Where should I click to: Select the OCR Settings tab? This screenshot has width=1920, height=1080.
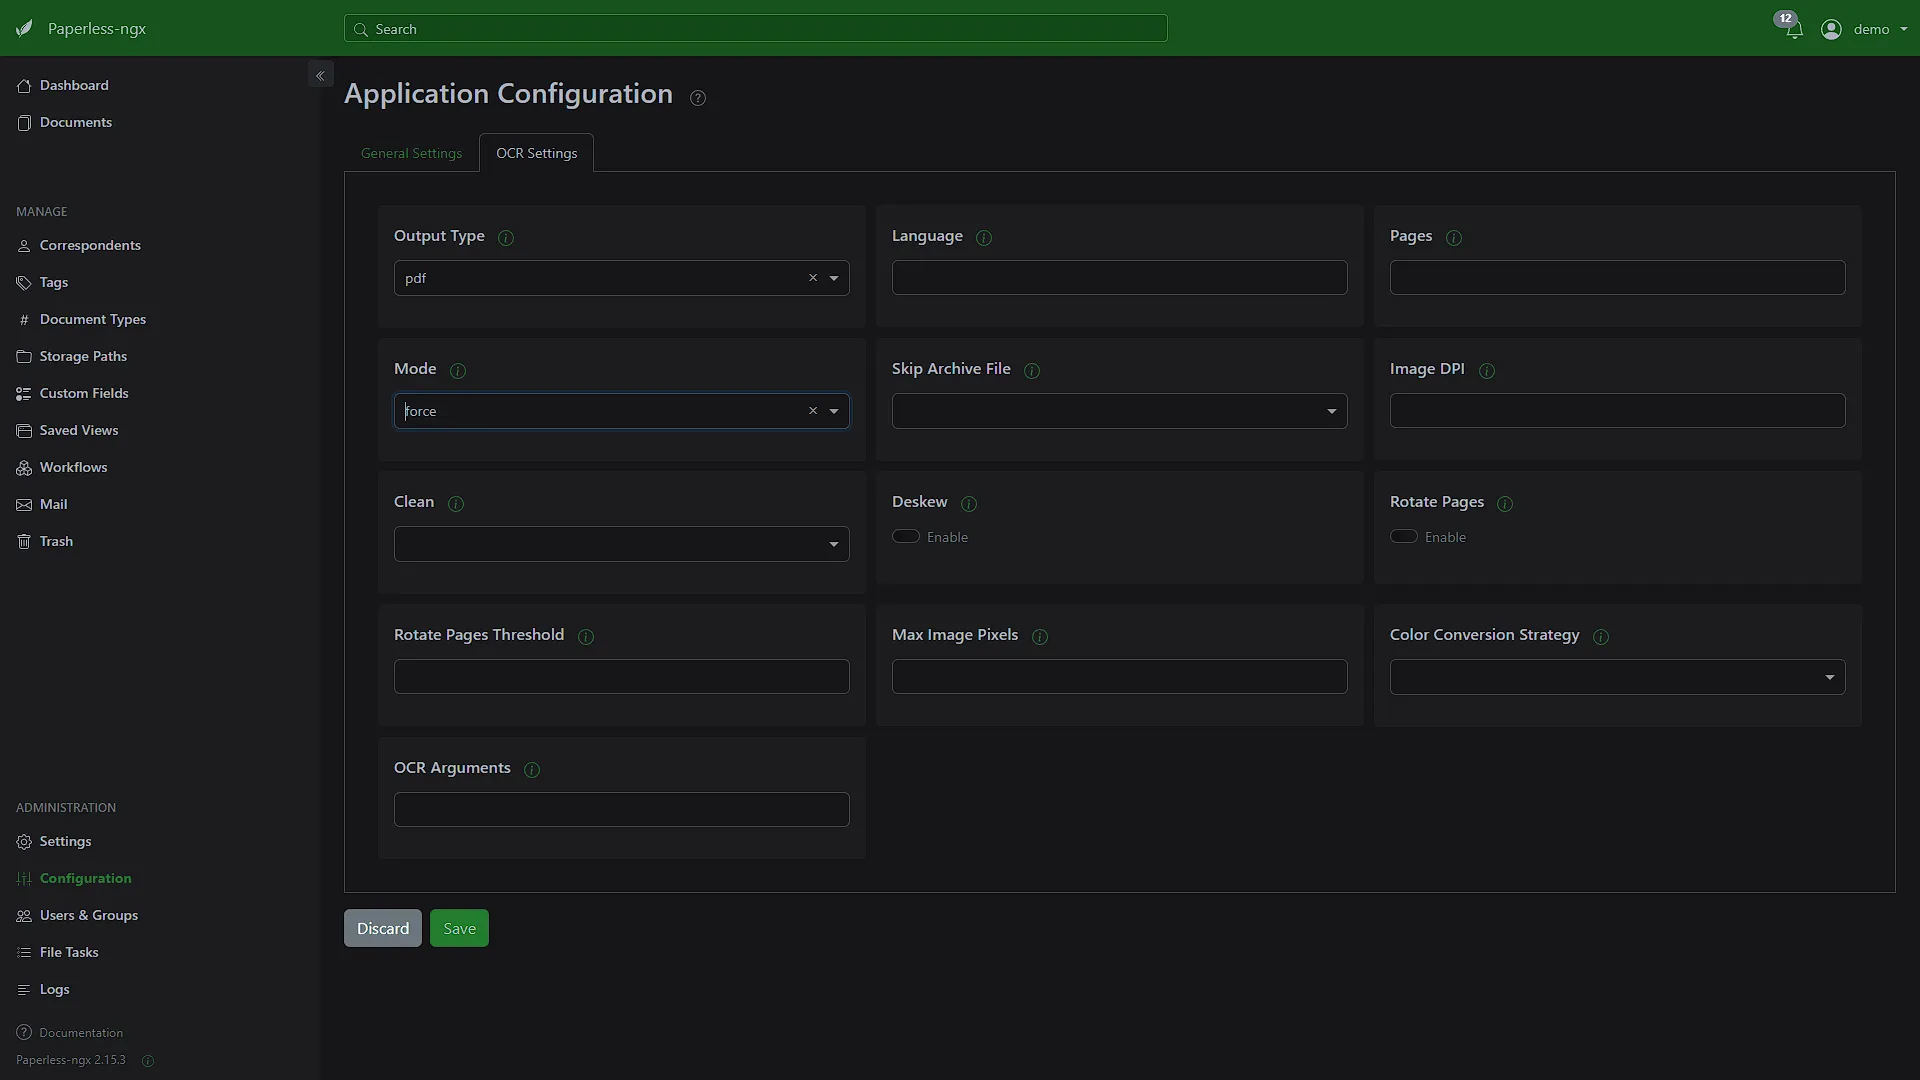537,153
